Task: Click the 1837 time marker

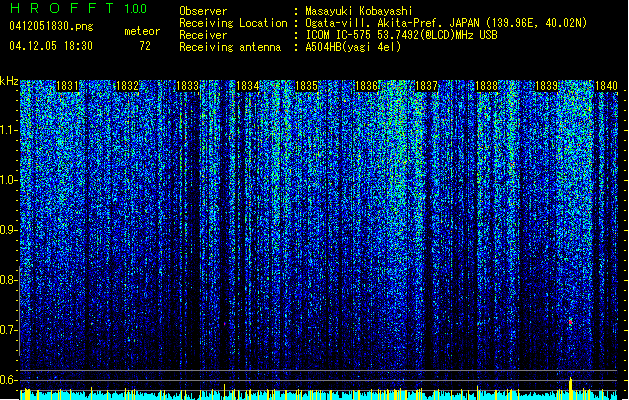Action: [426, 86]
